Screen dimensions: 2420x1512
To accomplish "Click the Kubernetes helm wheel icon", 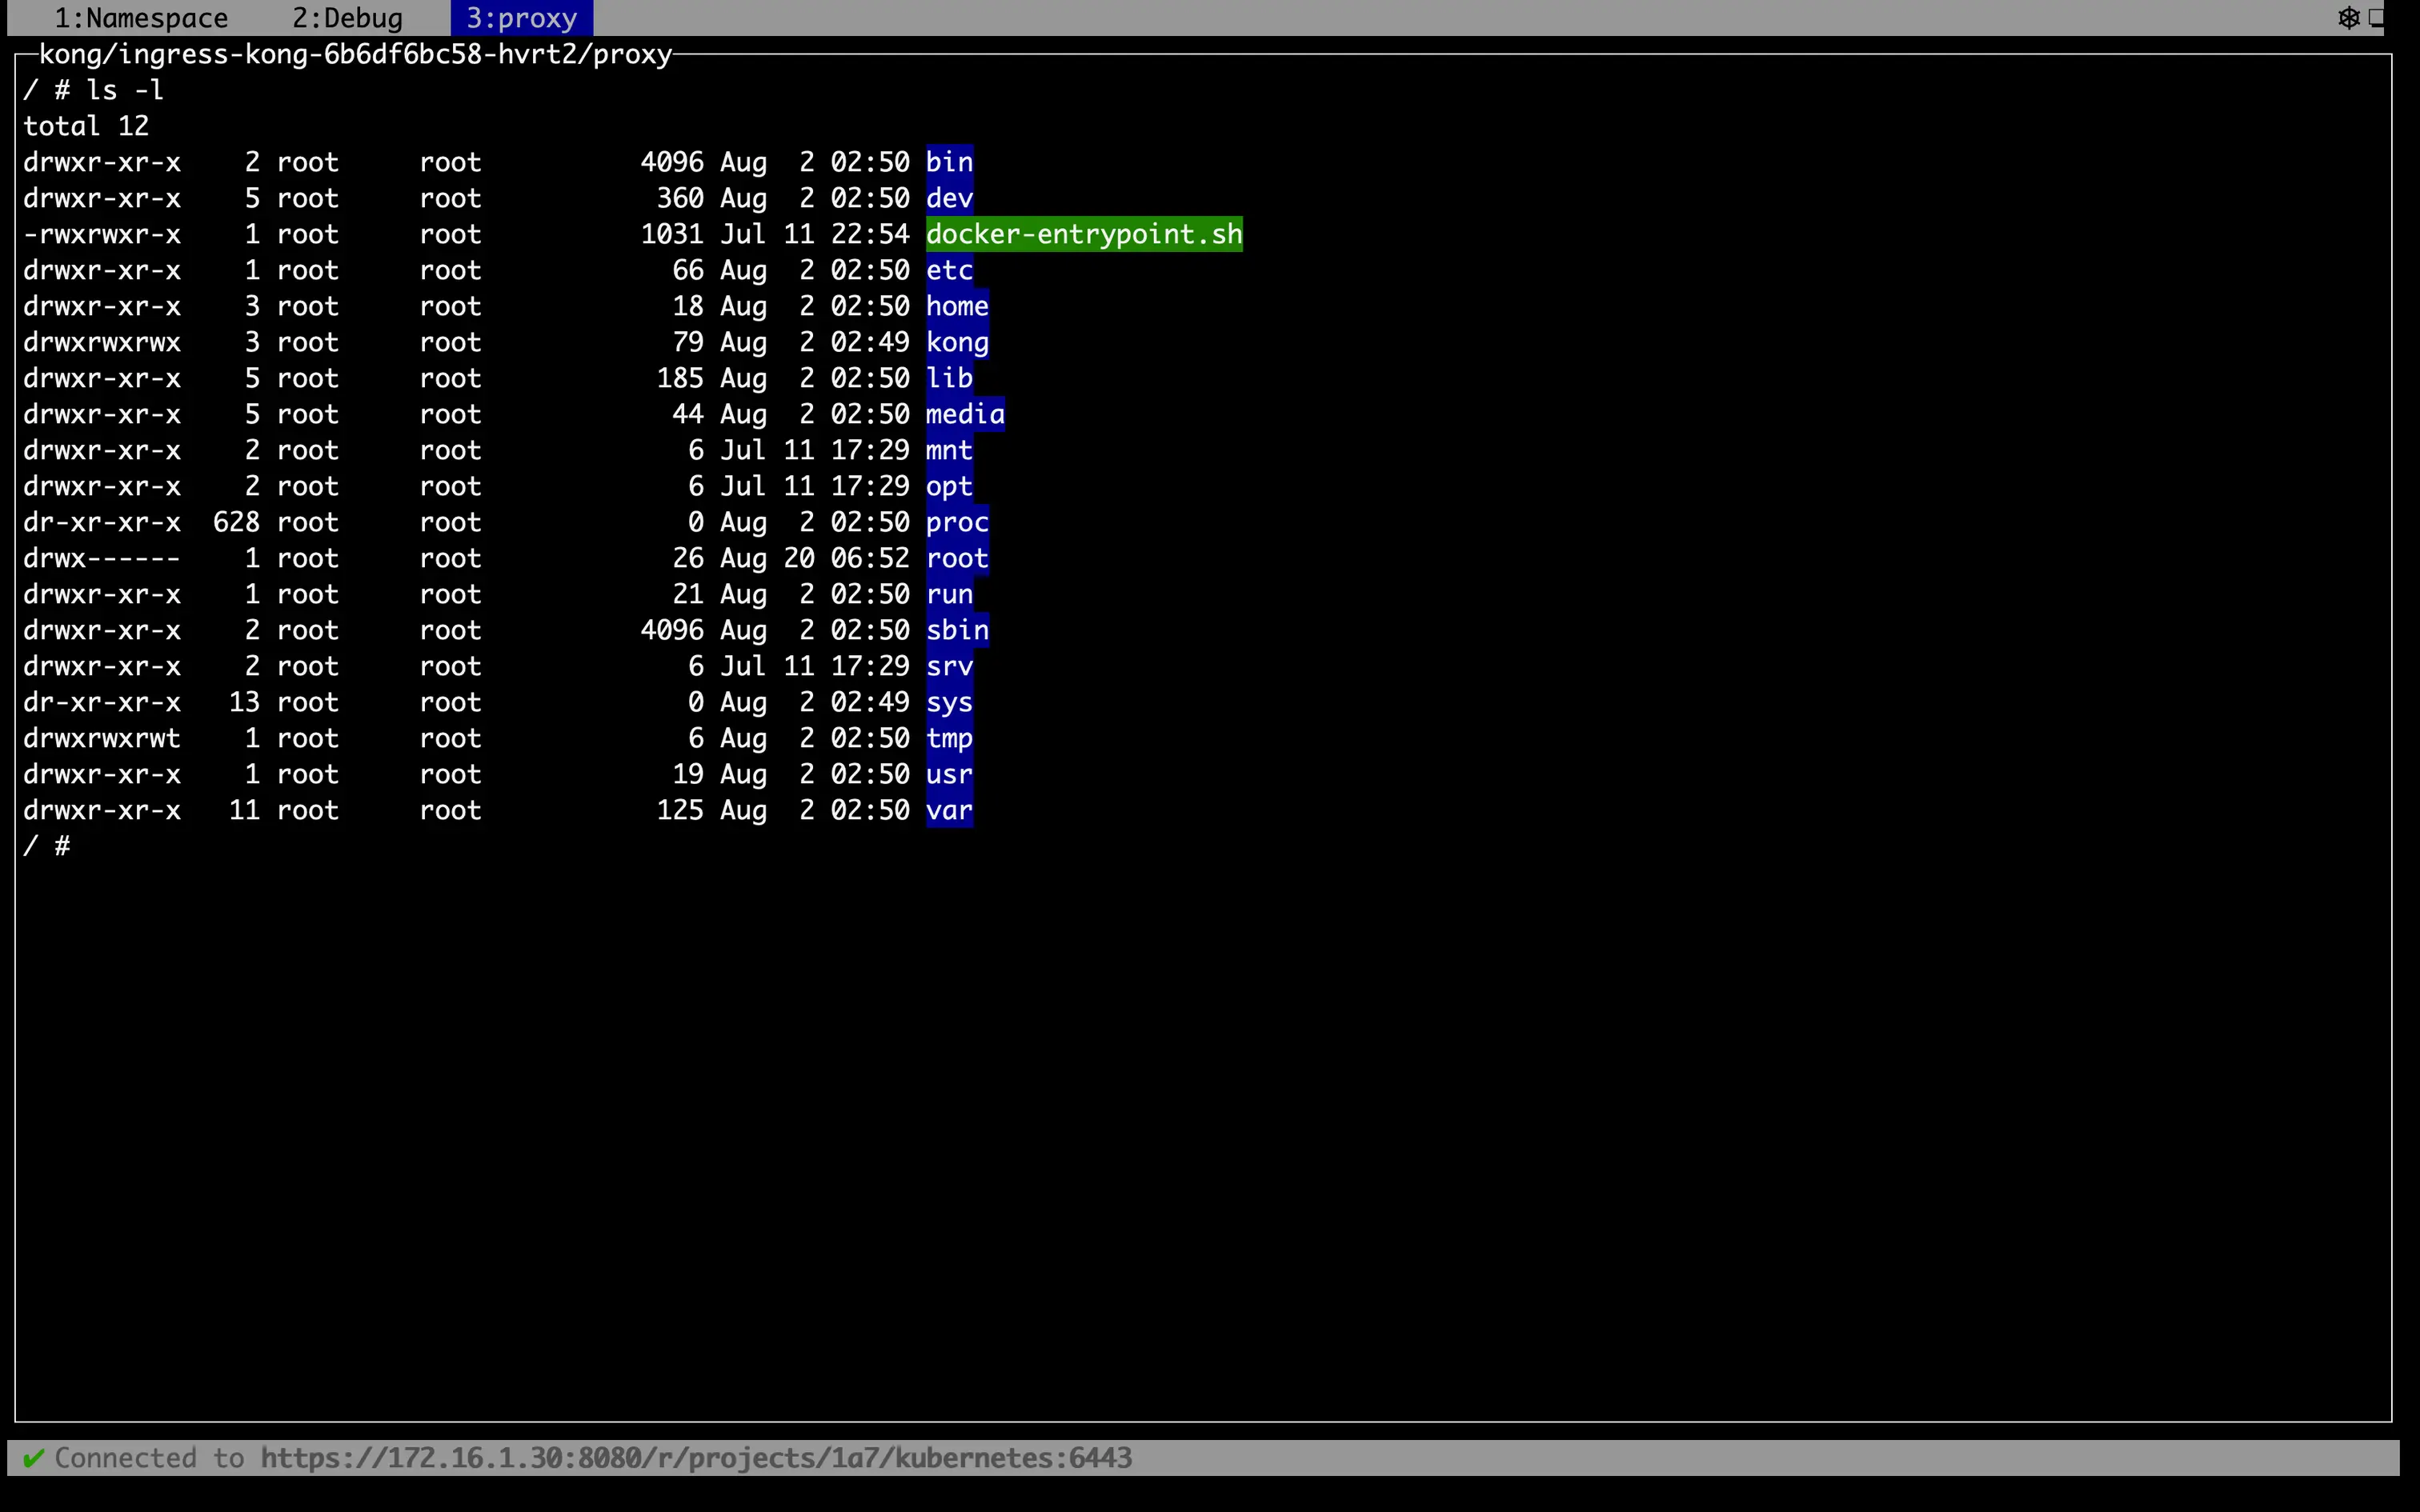I will (2348, 18).
